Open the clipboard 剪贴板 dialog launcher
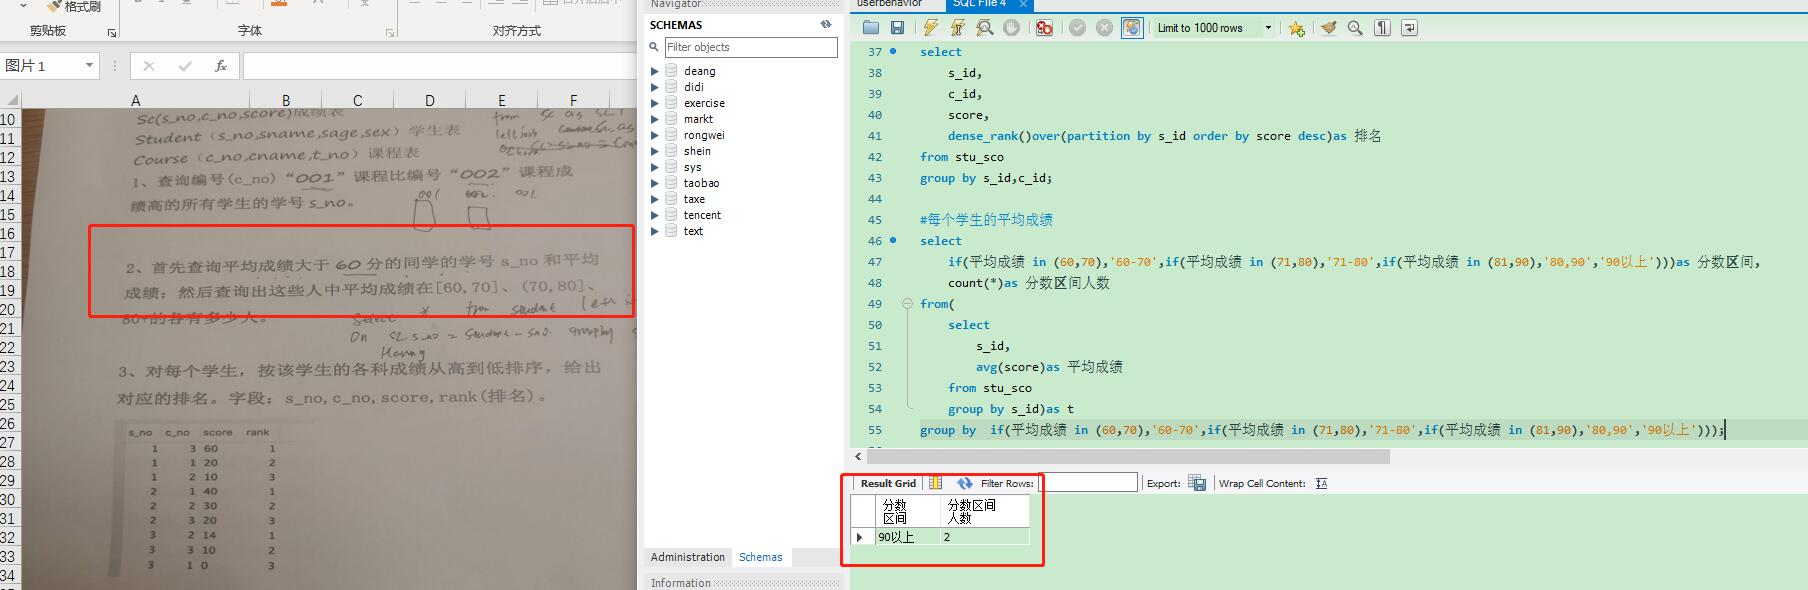 [x=112, y=33]
